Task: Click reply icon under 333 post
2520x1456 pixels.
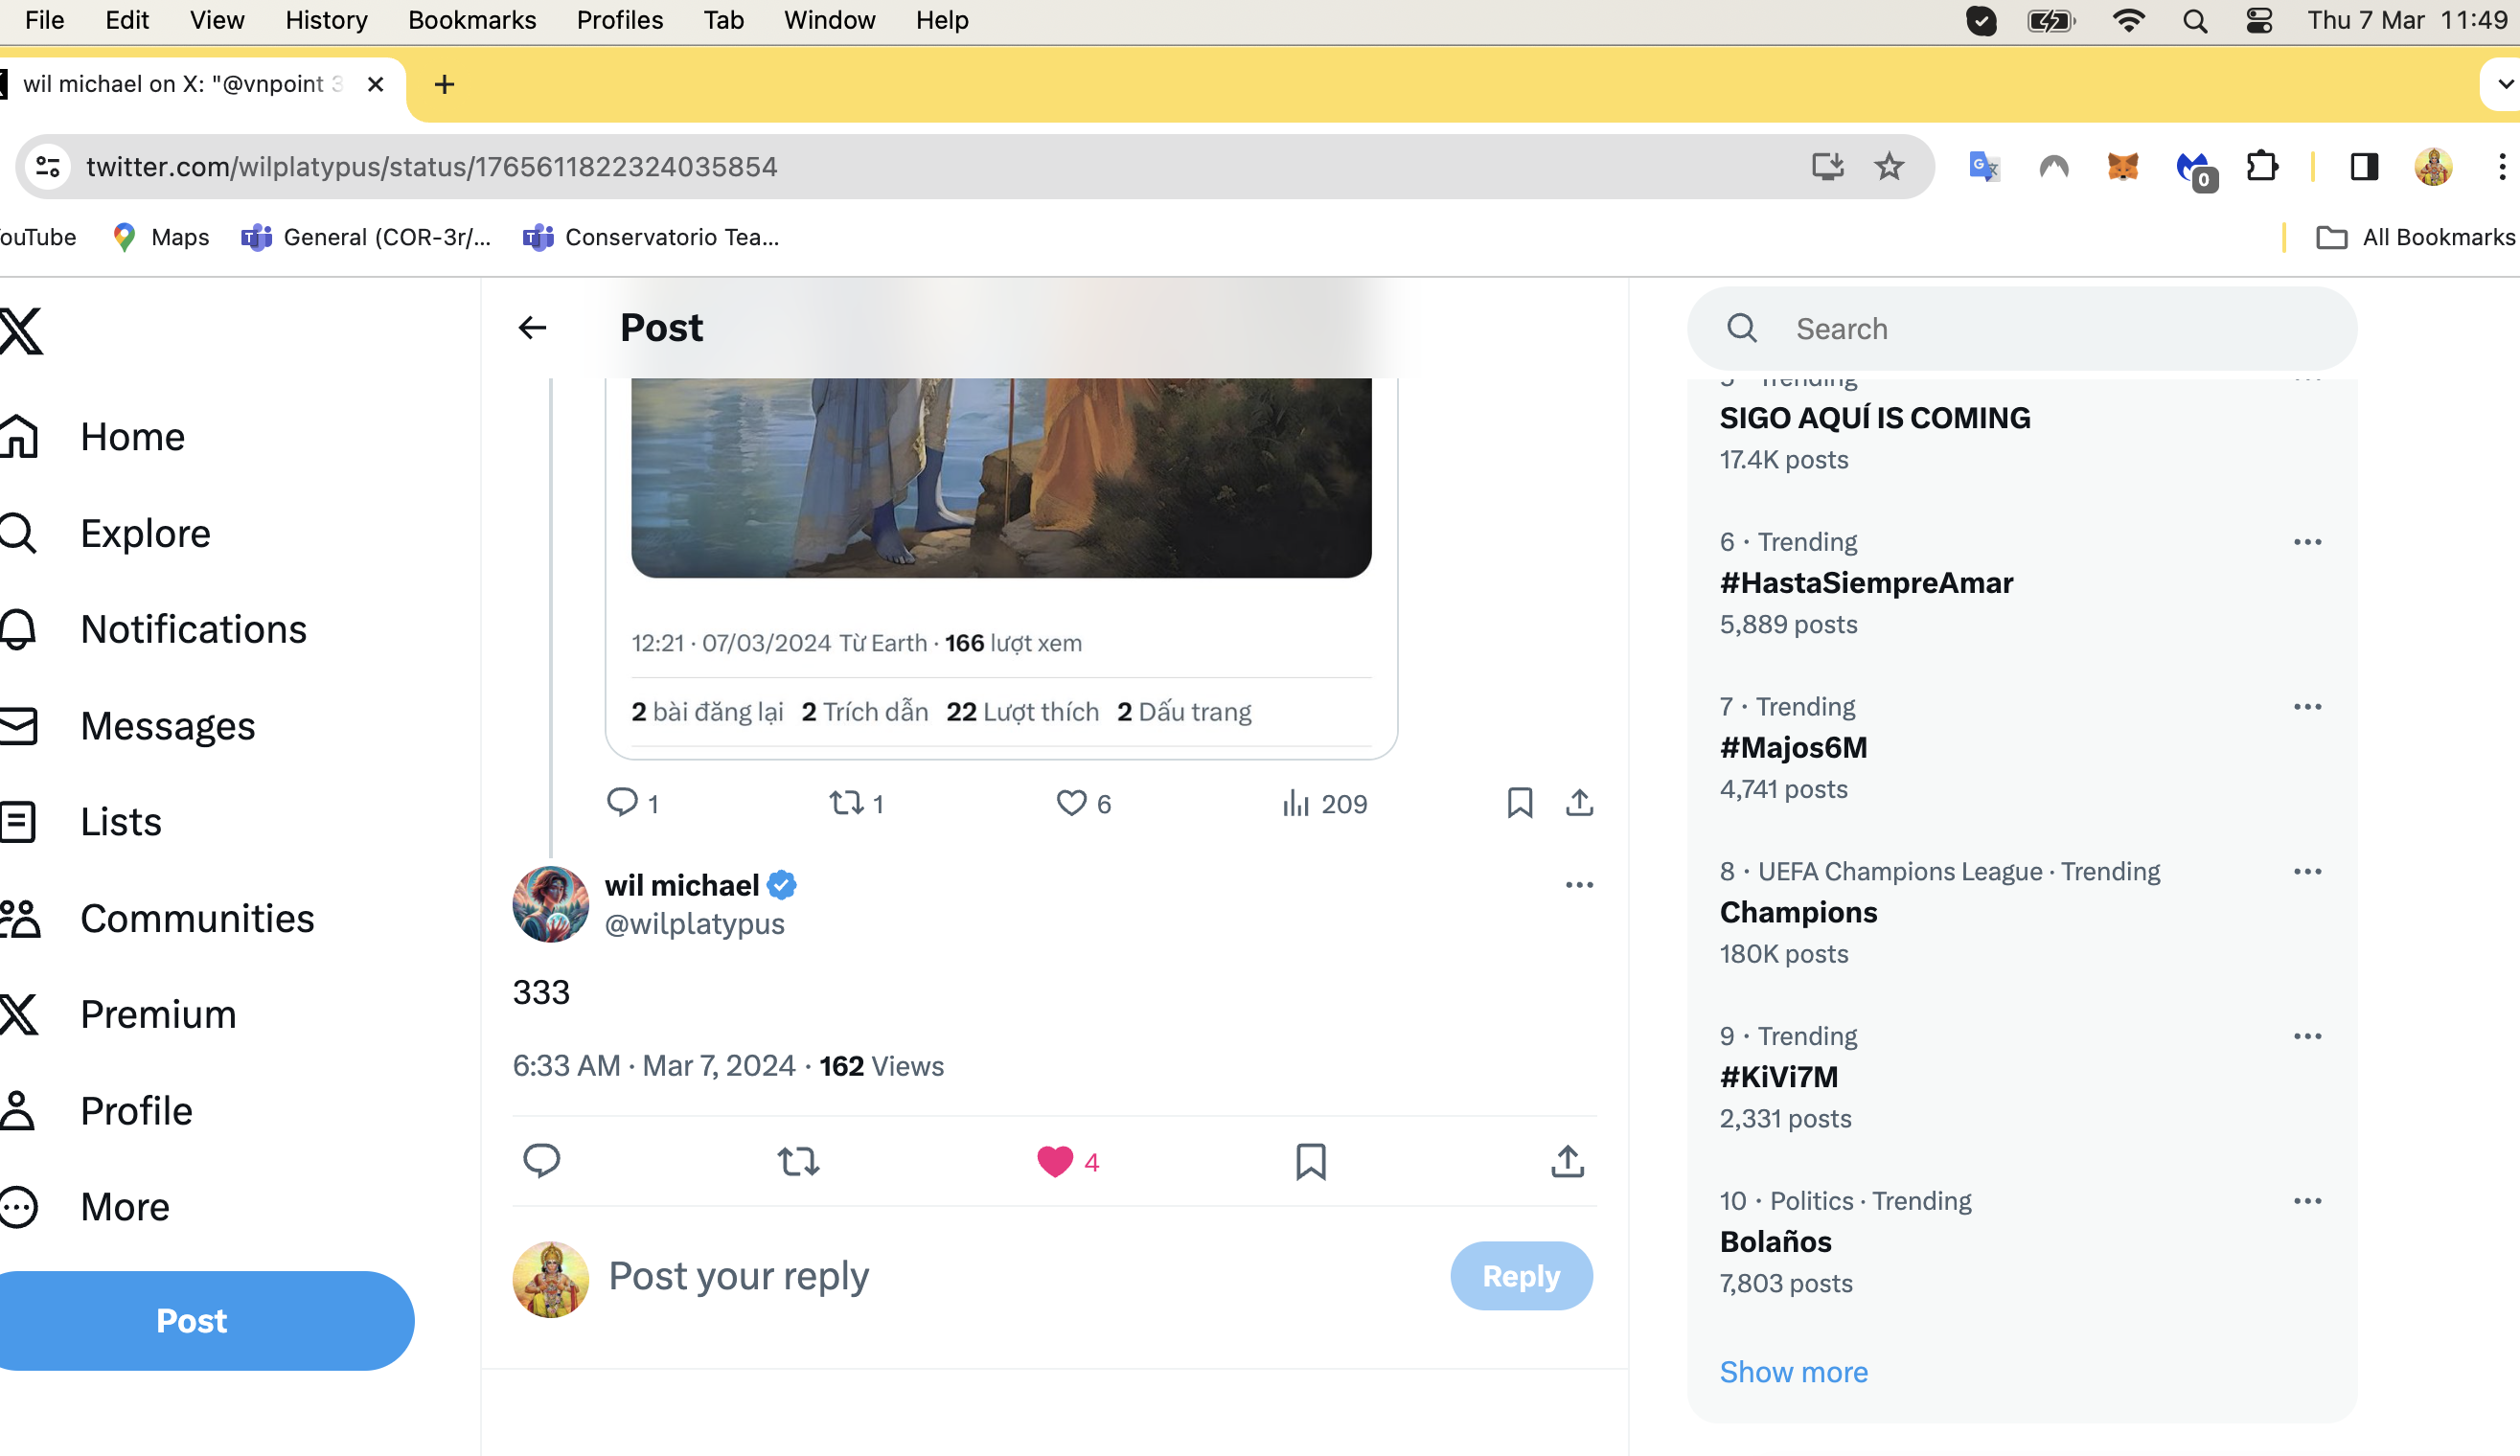Action: [x=542, y=1161]
